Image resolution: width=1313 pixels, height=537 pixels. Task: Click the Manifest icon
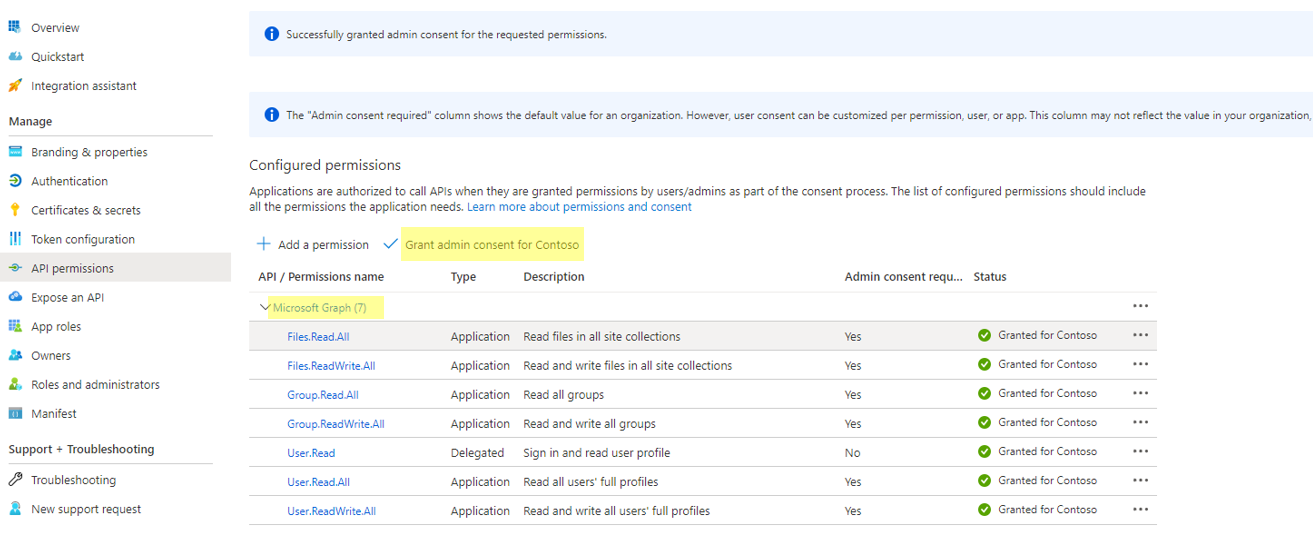point(15,413)
